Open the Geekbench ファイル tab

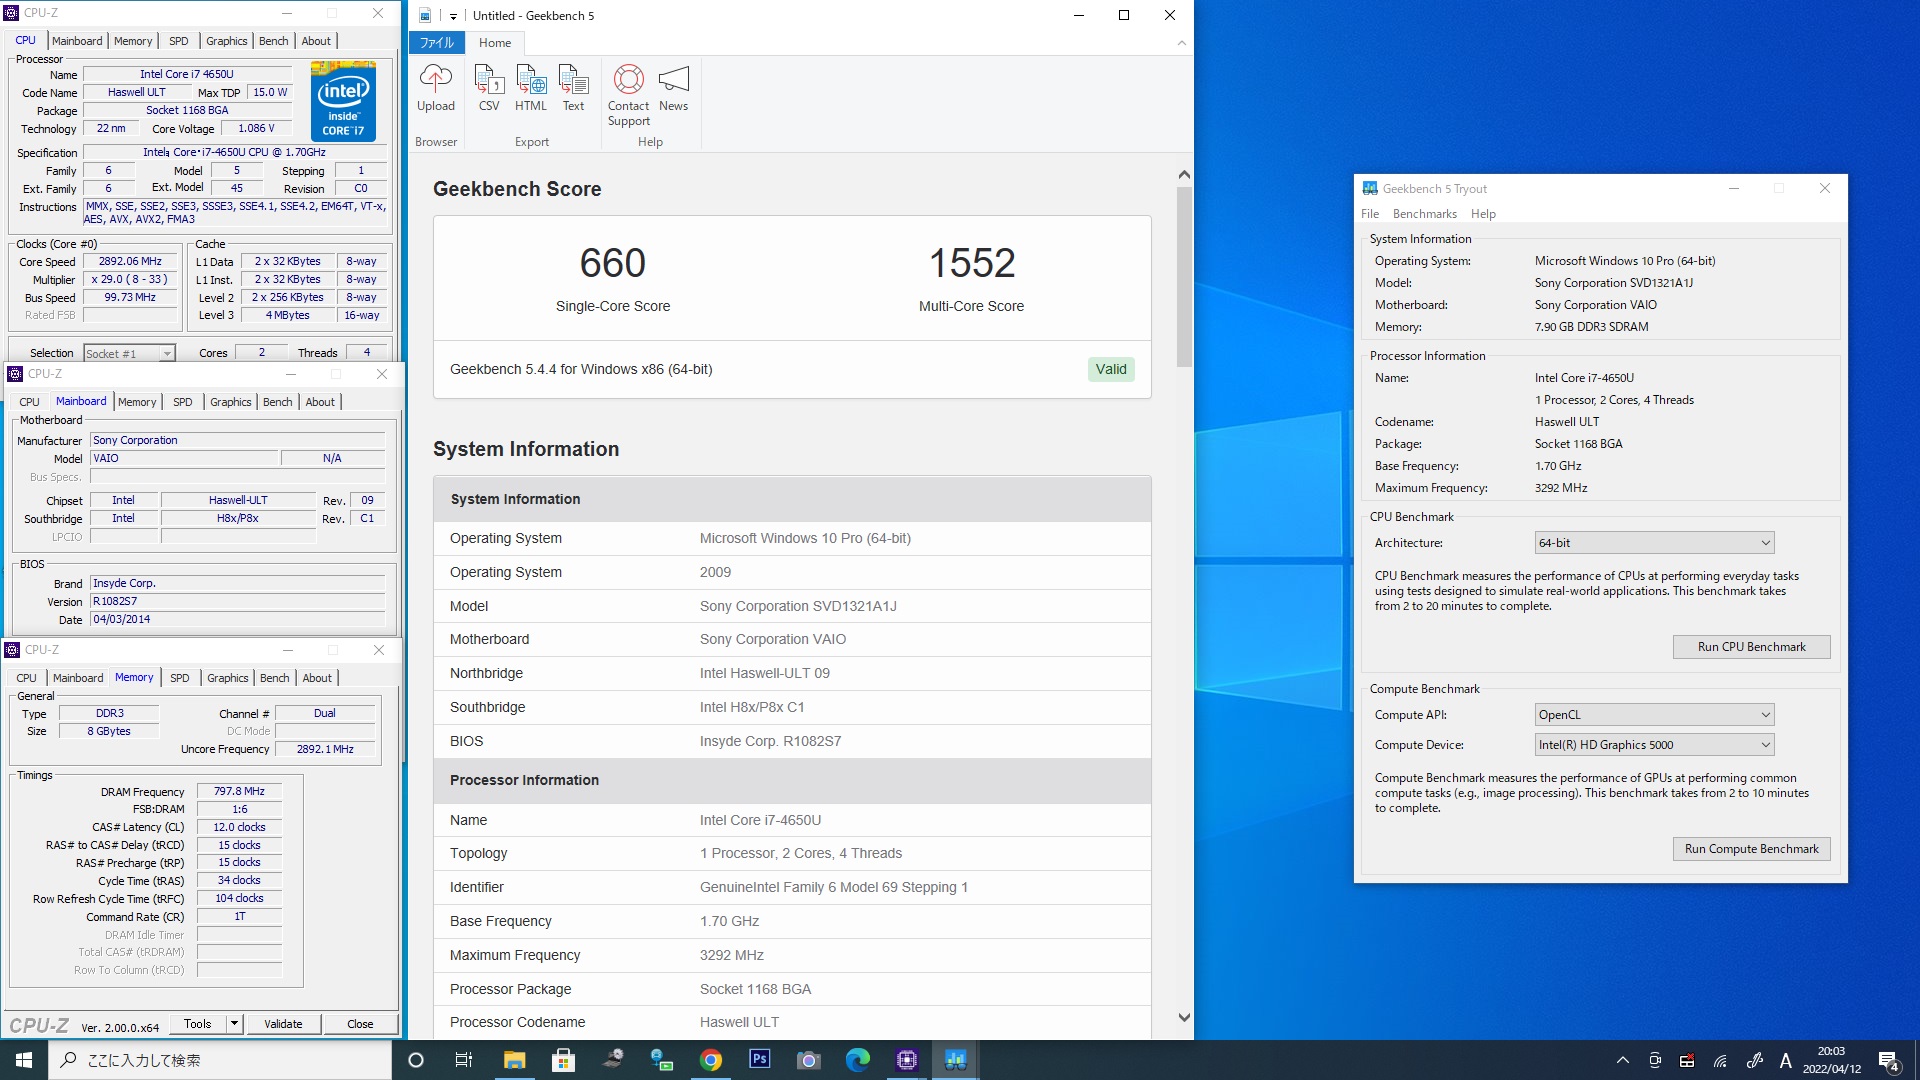436,43
